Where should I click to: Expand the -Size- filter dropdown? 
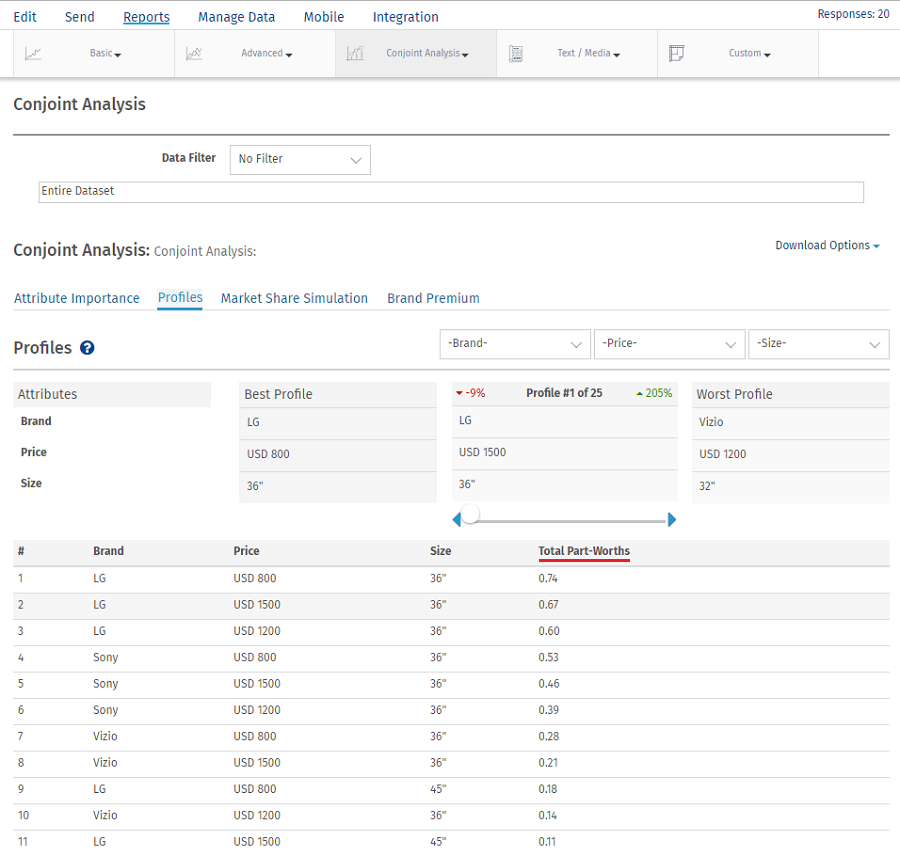pyautogui.click(x=818, y=344)
